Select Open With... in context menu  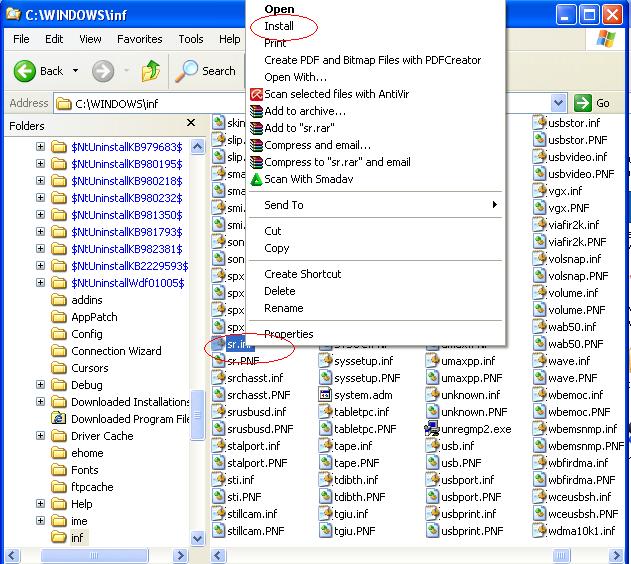tap(295, 77)
